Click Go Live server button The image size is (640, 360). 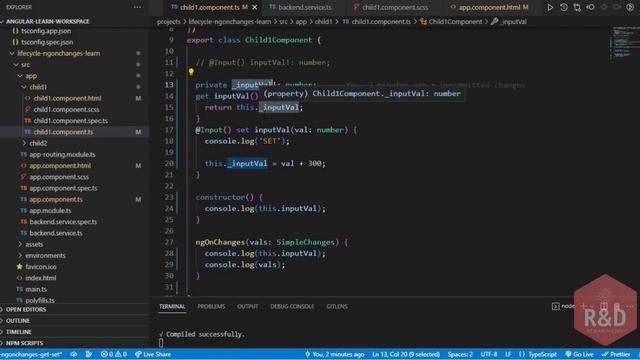pyautogui.click(x=579, y=354)
